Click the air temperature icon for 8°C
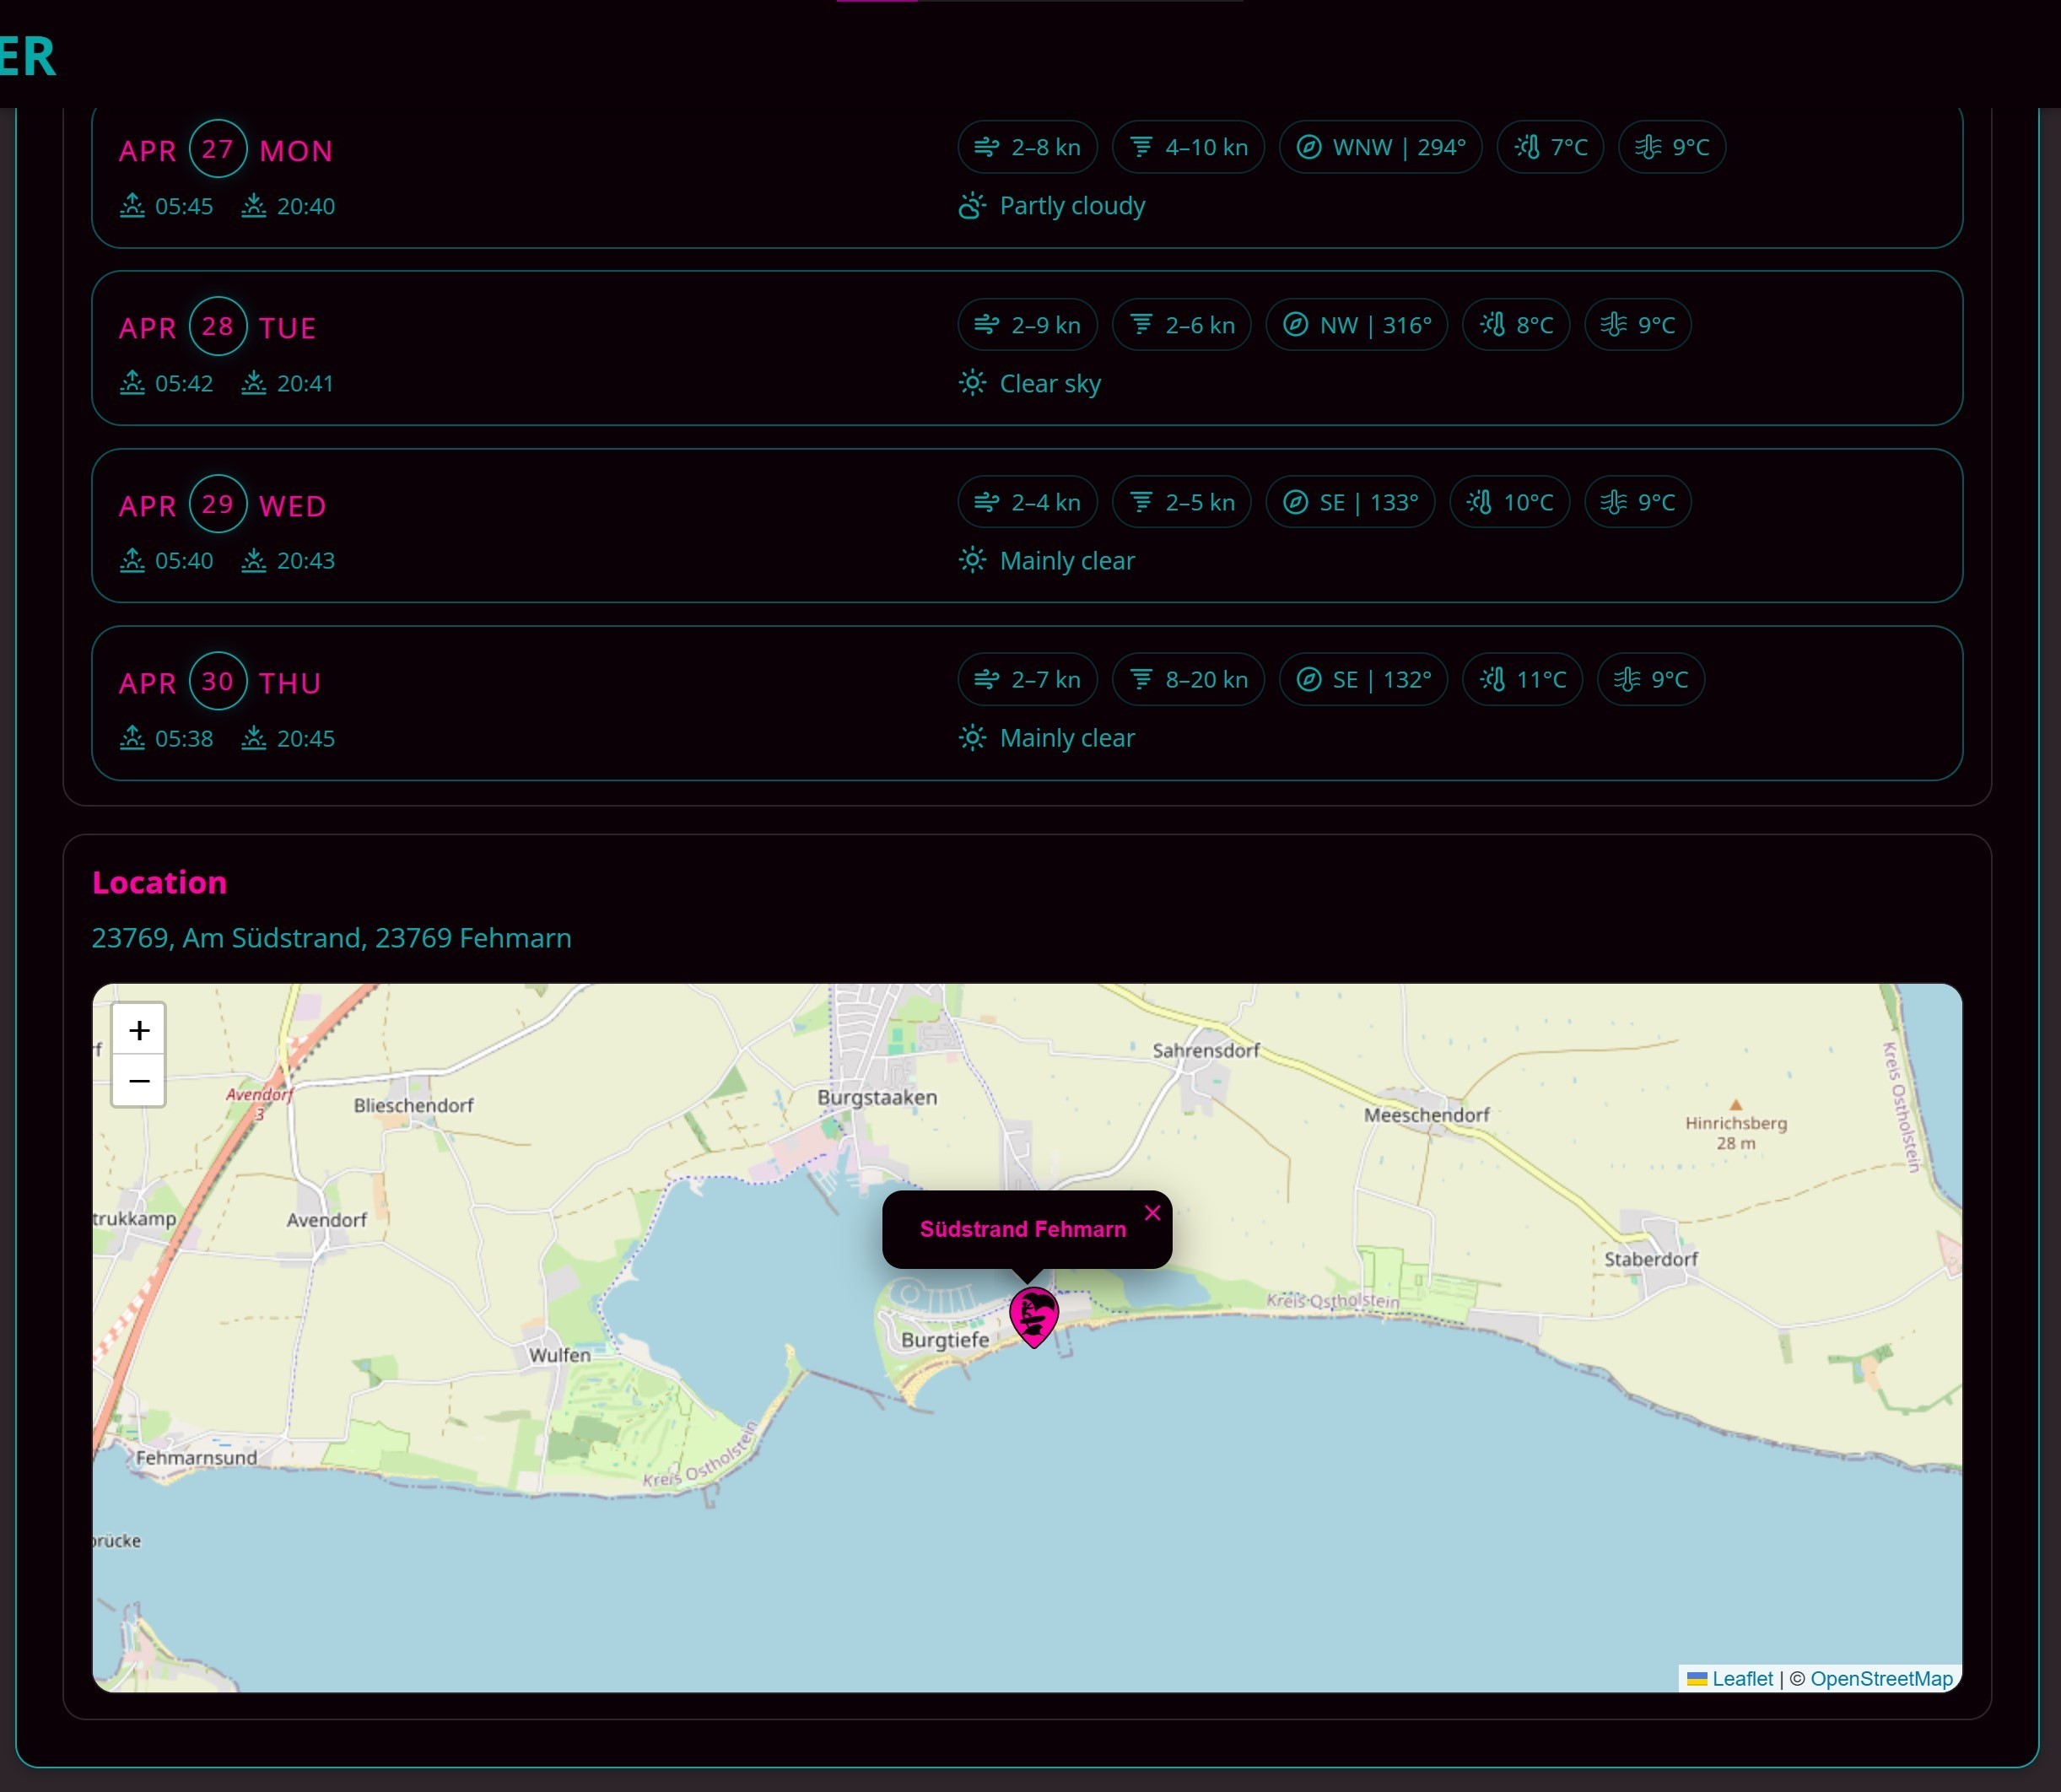 click(1492, 325)
